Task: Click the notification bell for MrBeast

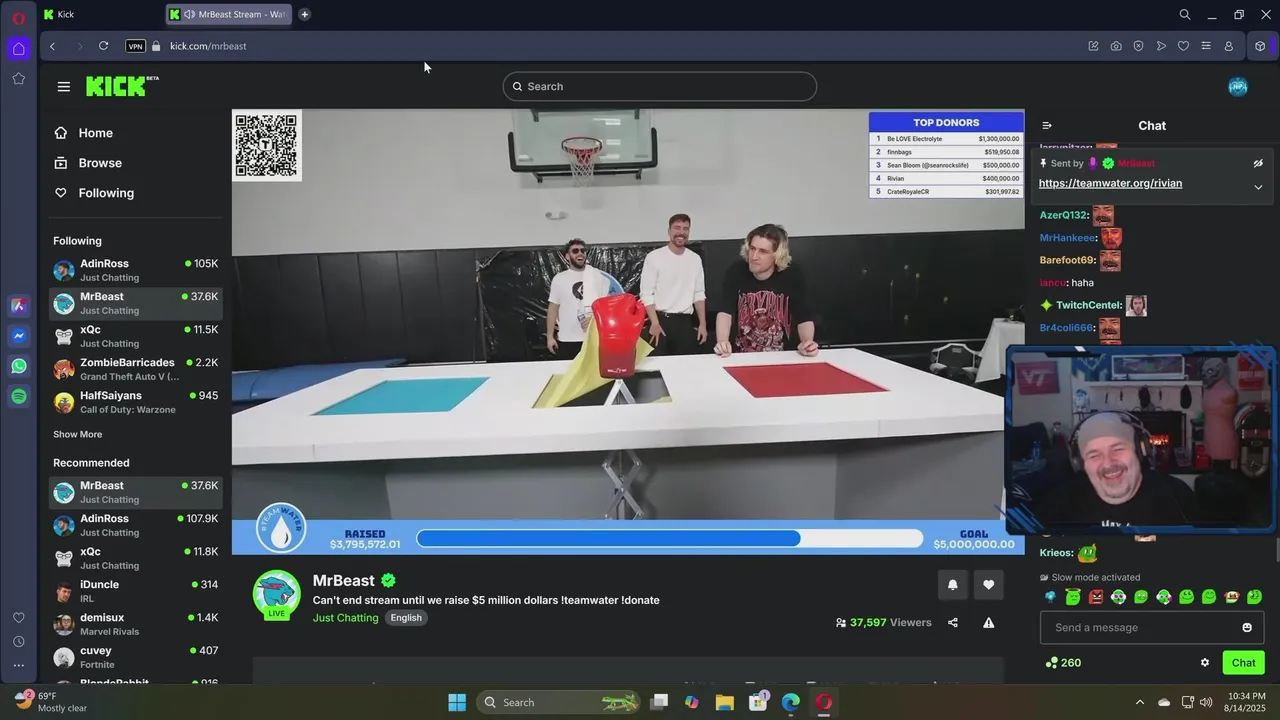Action: coord(952,585)
